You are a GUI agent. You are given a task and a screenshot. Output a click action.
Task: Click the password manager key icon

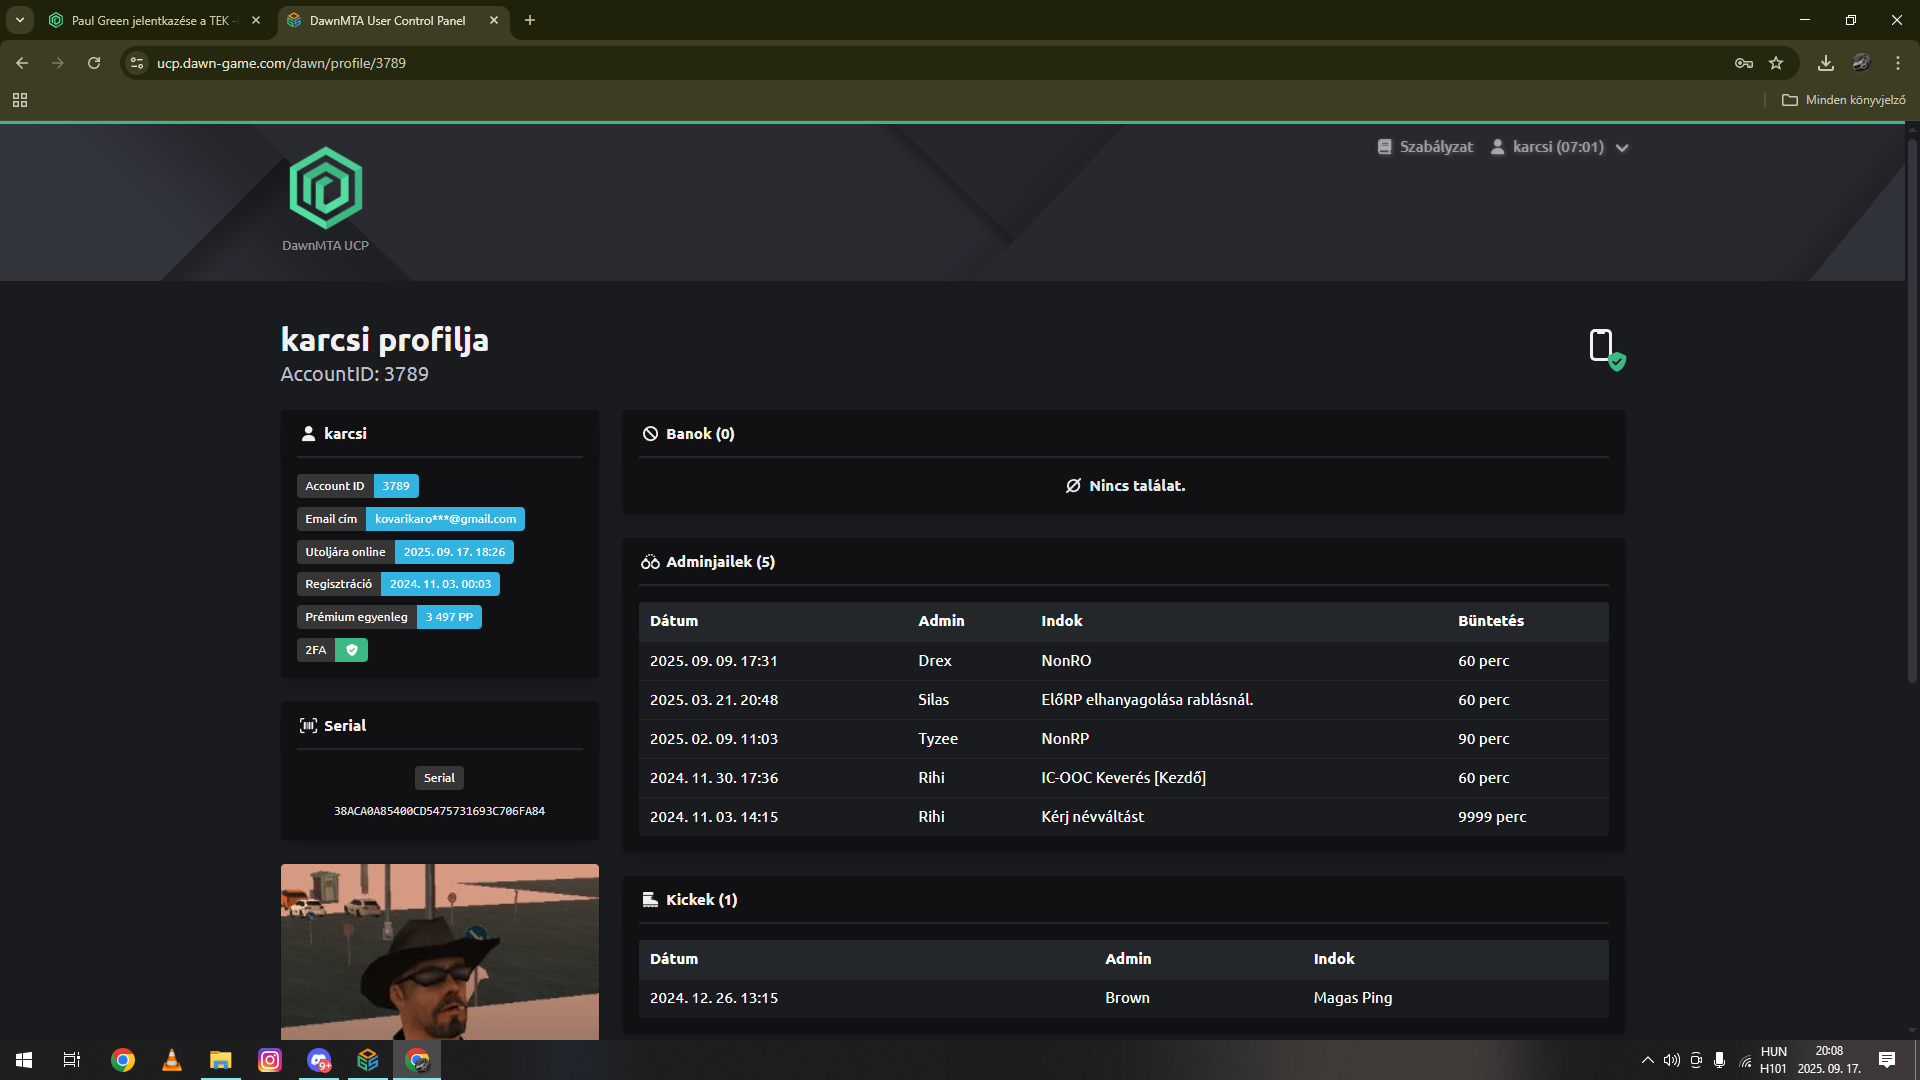pyautogui.click(x=1743, y=63)
